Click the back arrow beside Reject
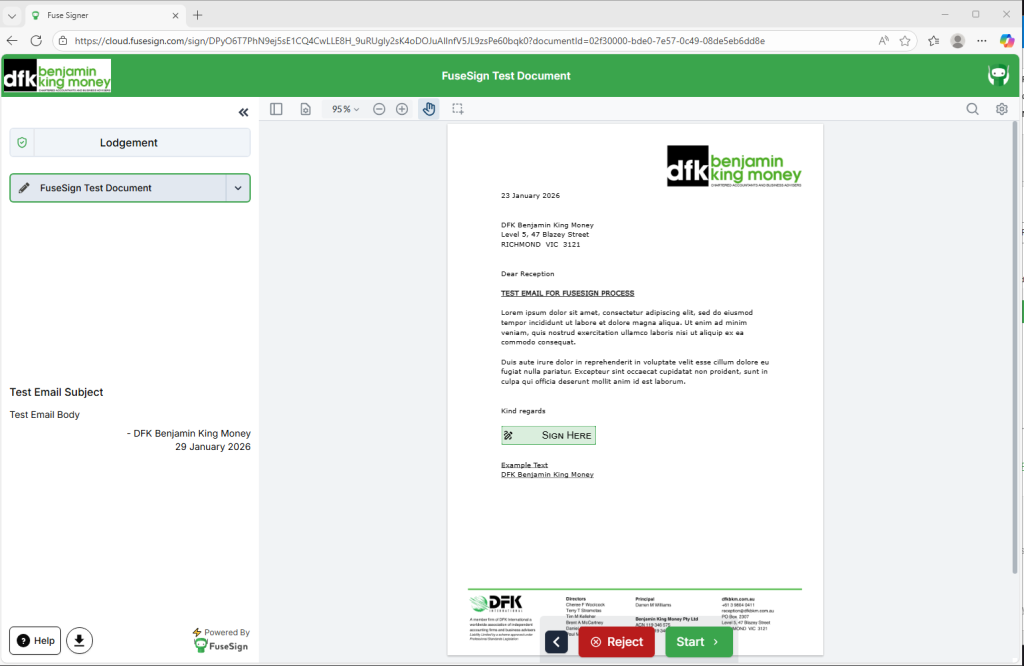 (x=556, y=642)
